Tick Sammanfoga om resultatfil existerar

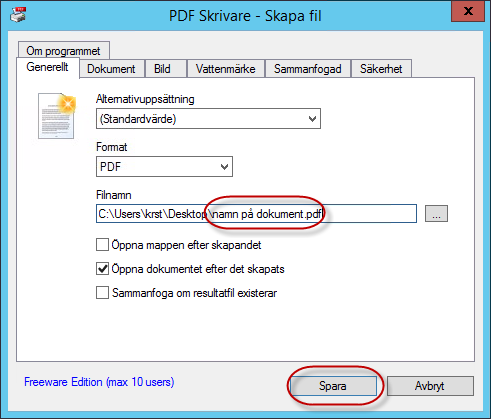pos(102,293)
